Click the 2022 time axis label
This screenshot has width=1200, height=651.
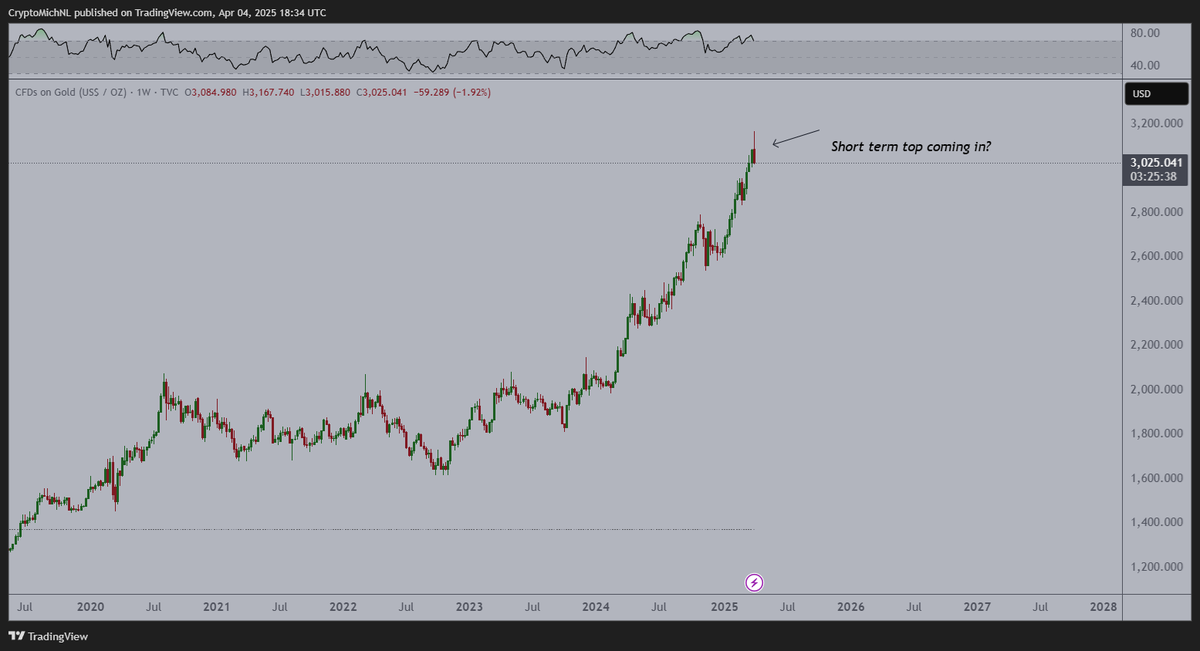pyautogui.click(x=343, y=607)
